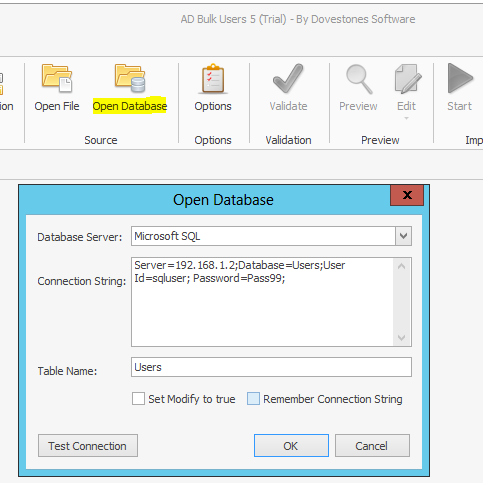Open the Options clipboard icon
Image resolution: width=483 pixels, height=483 pixels.
(x=213, y=79)
